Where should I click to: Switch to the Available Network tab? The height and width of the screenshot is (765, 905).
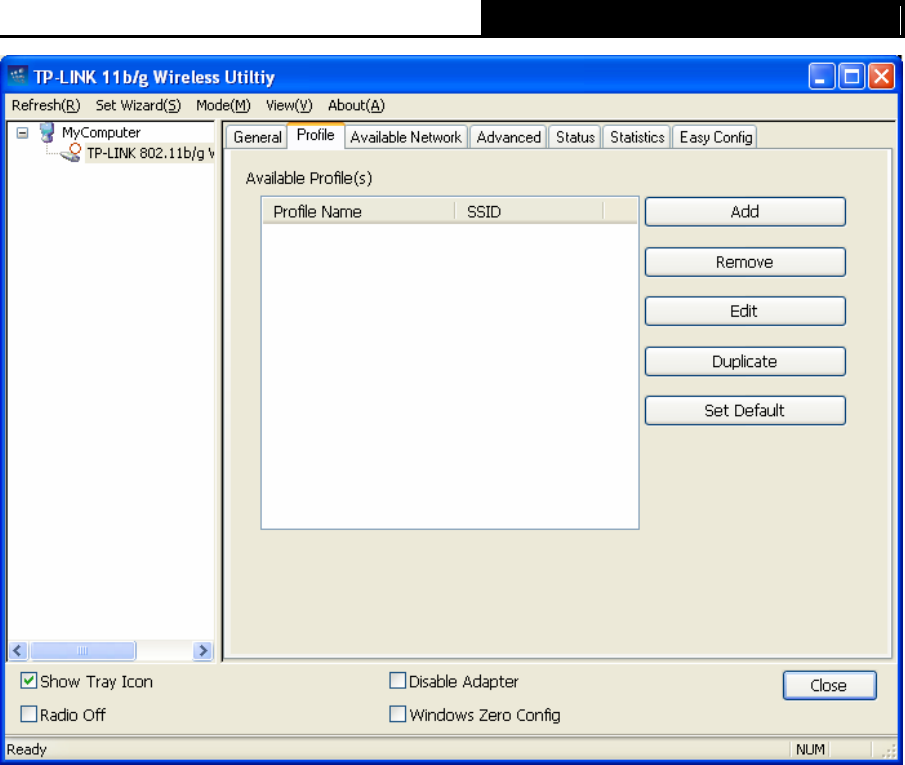click(x=406, y=137)
